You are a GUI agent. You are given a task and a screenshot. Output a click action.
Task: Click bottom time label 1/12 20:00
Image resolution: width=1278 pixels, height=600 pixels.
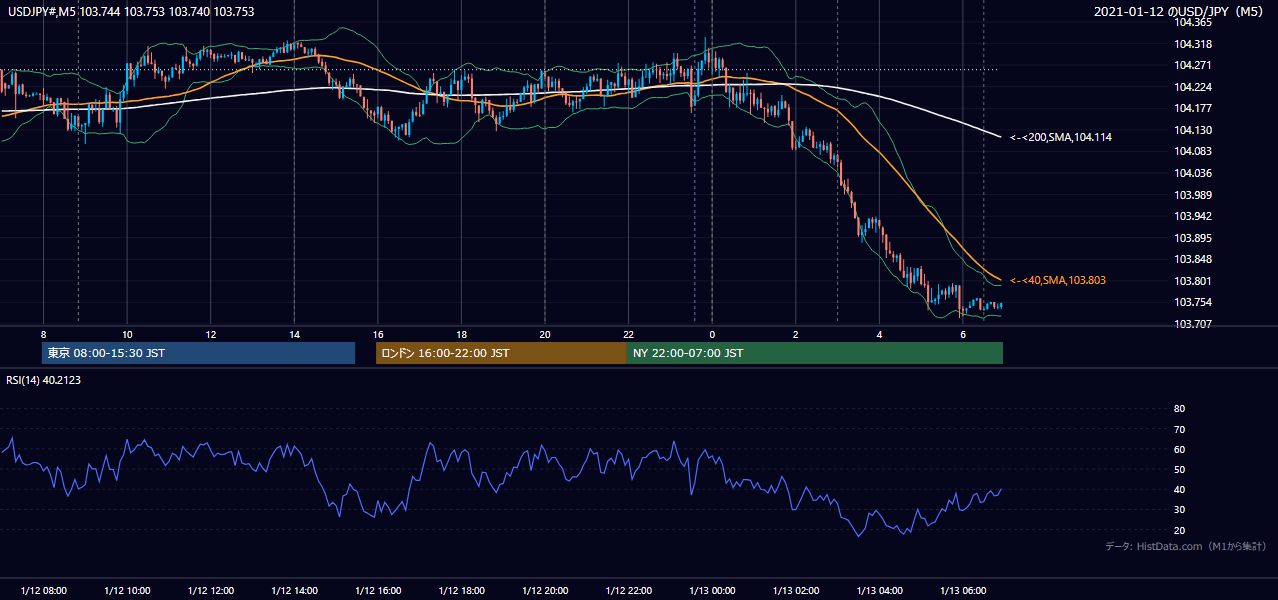545,591
